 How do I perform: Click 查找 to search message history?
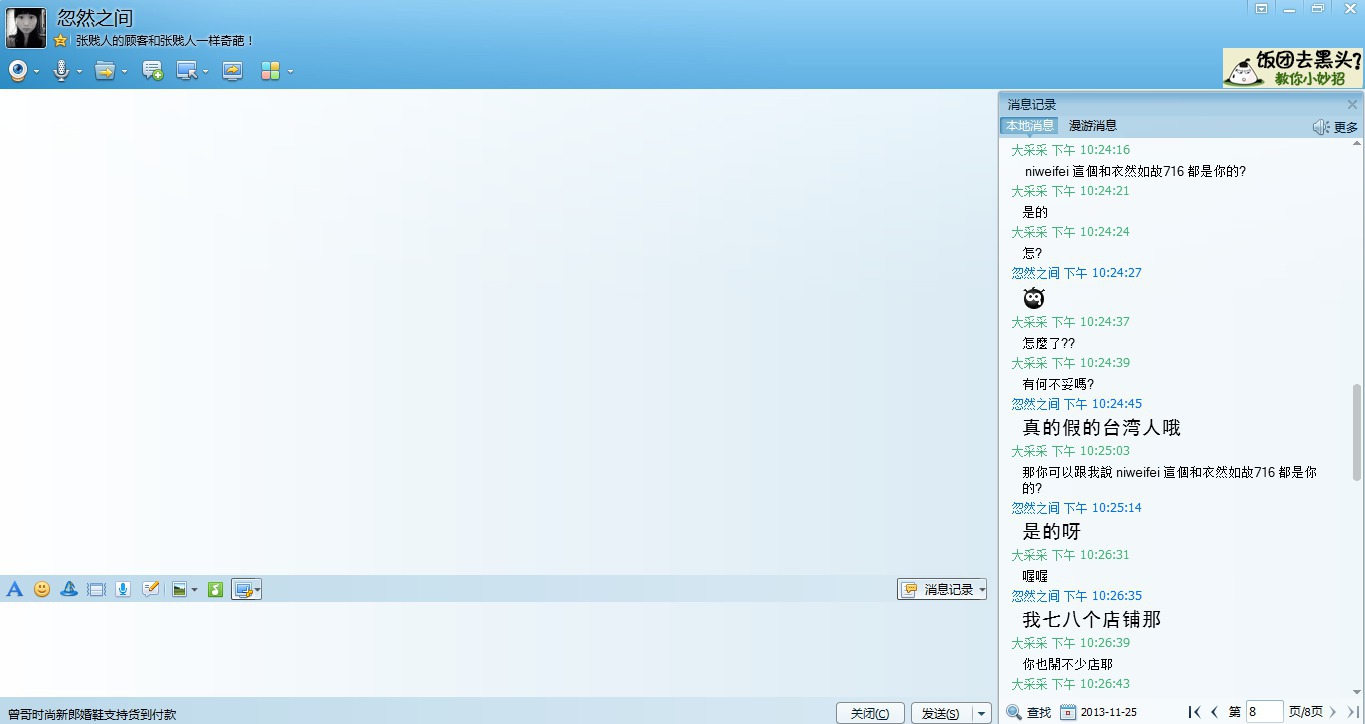pyautogui.click(x=1029, y=712)
